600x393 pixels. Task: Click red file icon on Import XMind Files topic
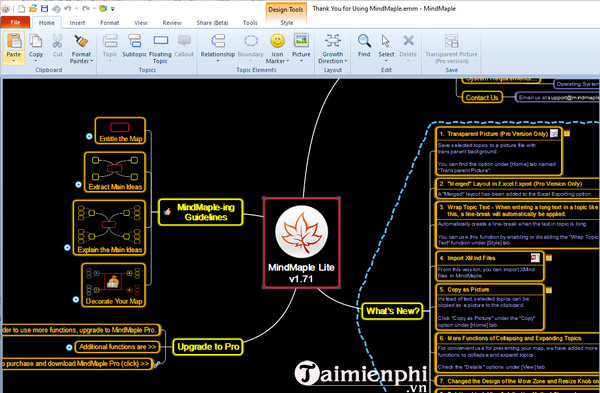(535, 258)
